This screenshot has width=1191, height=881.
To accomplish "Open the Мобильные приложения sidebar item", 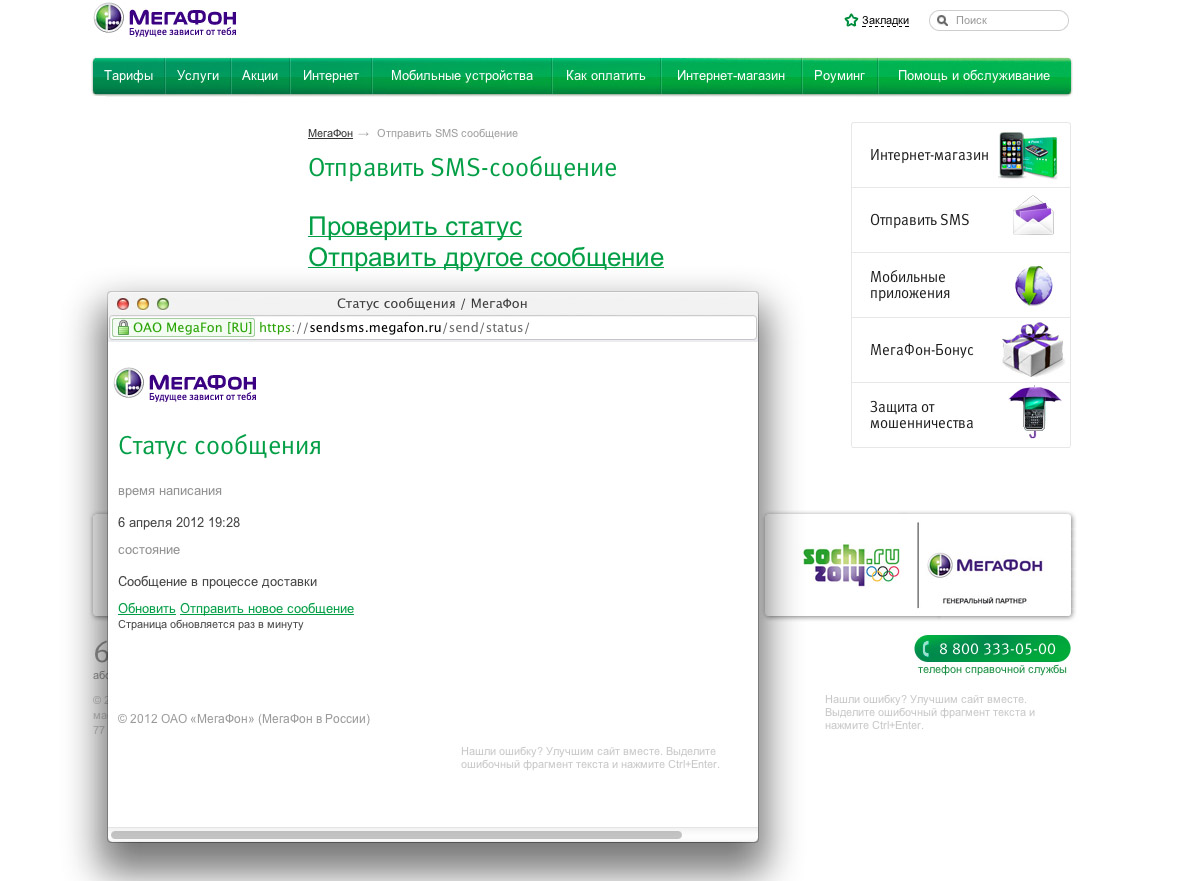I will [x=961, y=286].
